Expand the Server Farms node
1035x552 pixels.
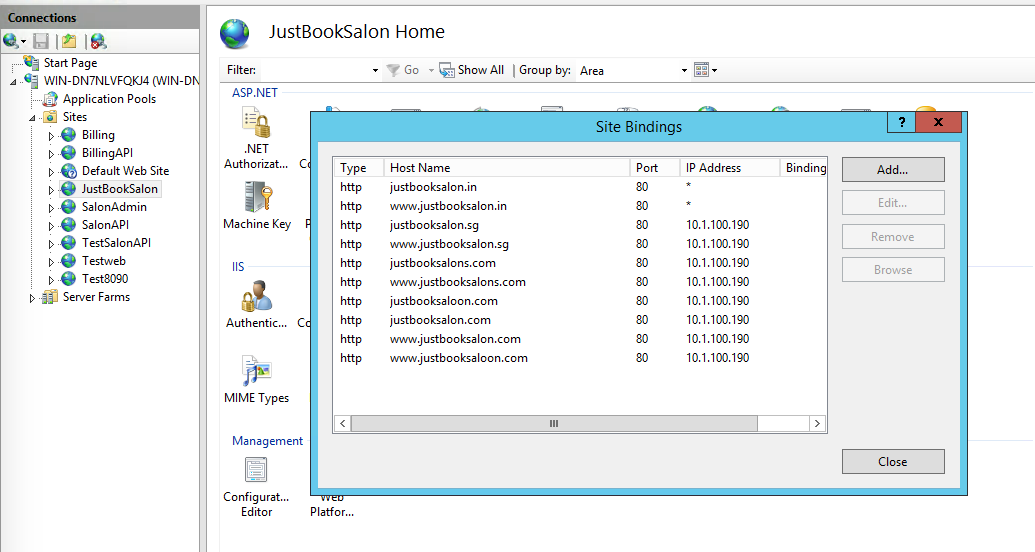[x=32, y=298]
